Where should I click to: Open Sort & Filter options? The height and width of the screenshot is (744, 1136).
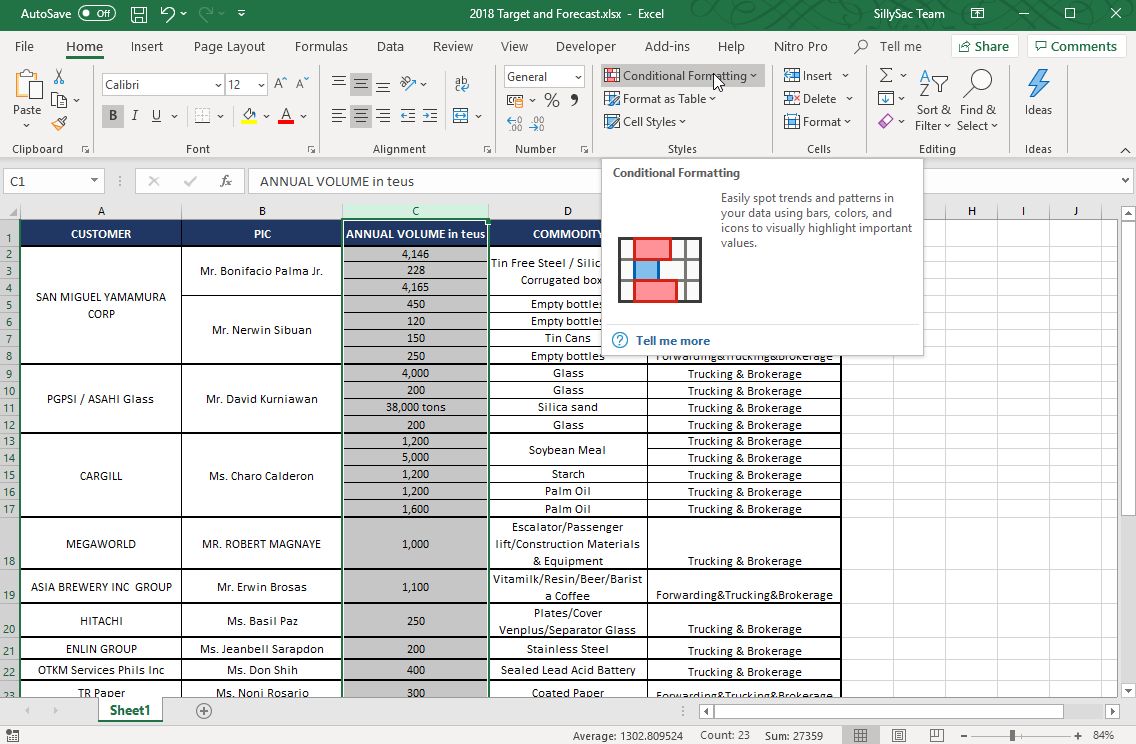tap(933, 99)
